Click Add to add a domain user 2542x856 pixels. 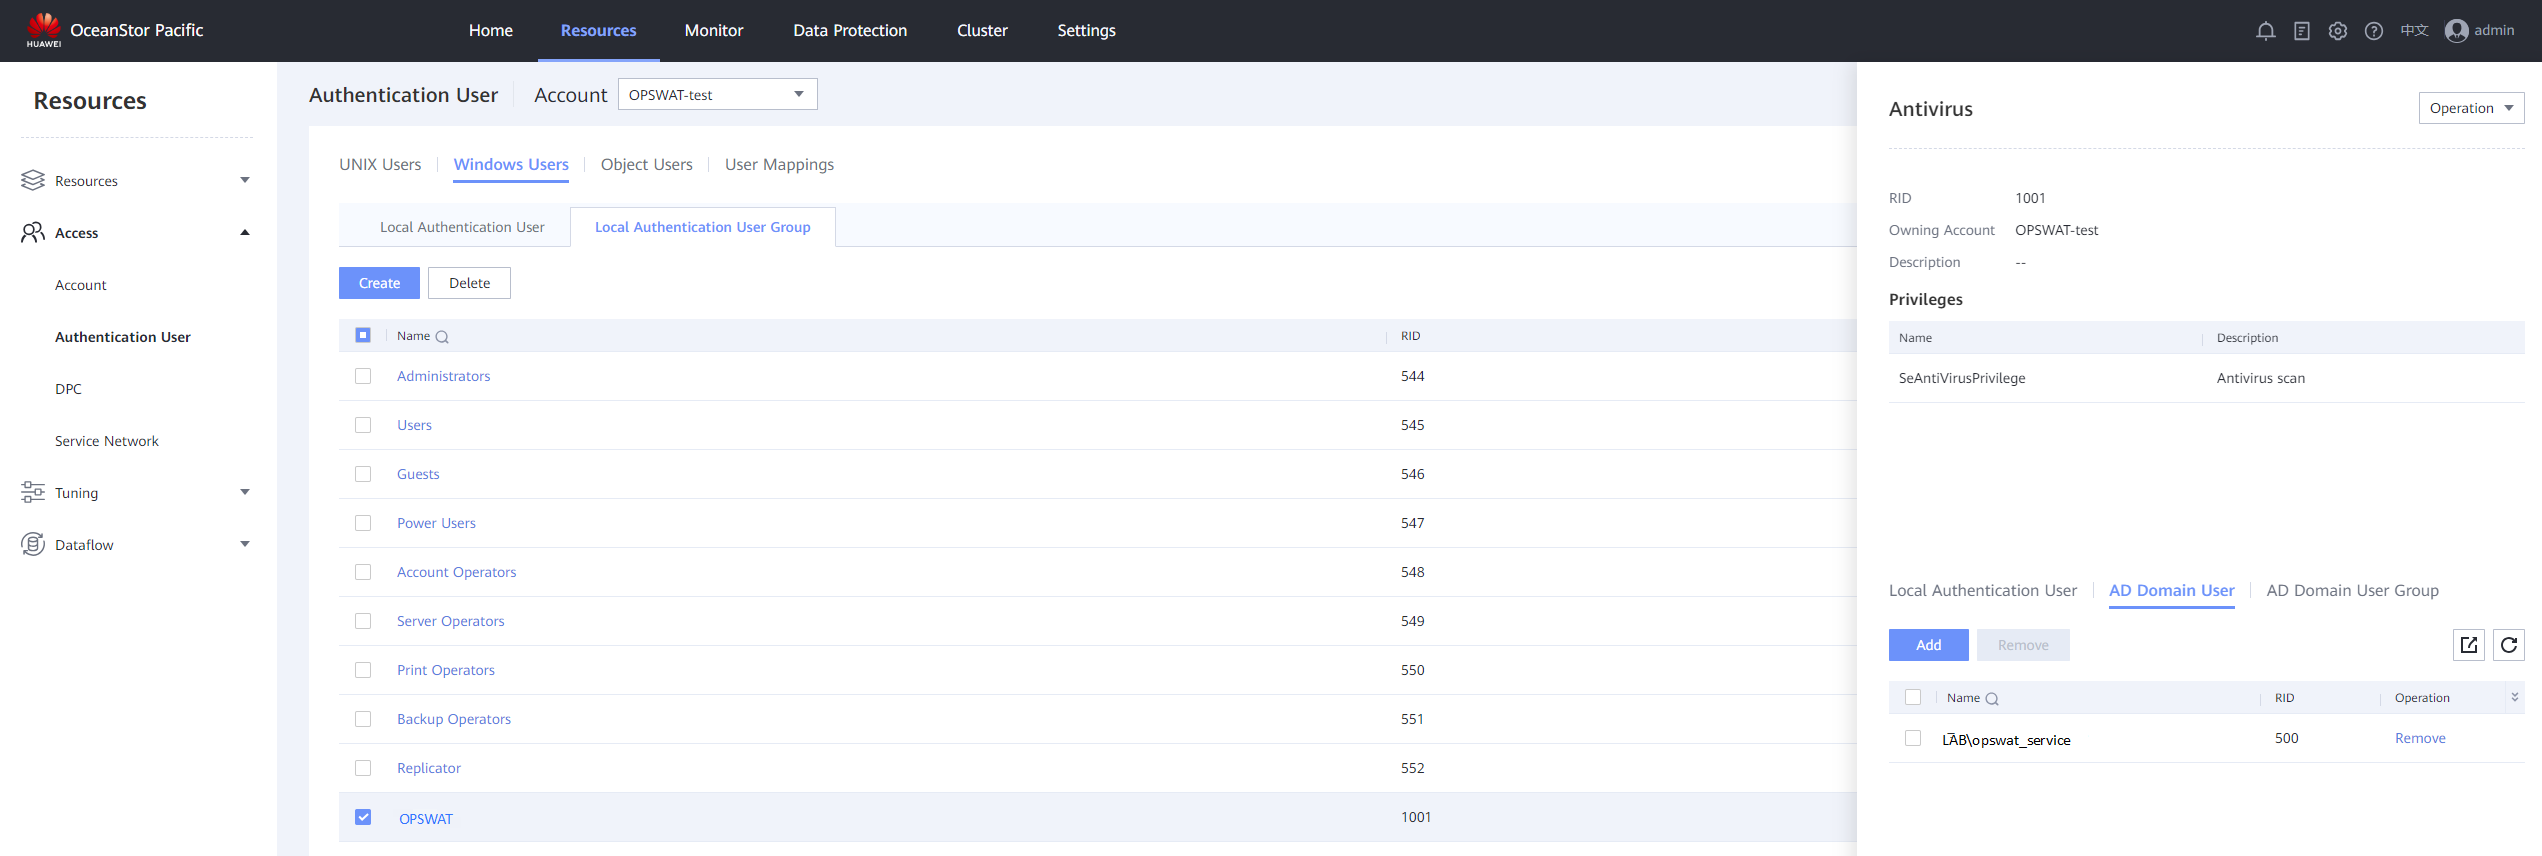1928,645
